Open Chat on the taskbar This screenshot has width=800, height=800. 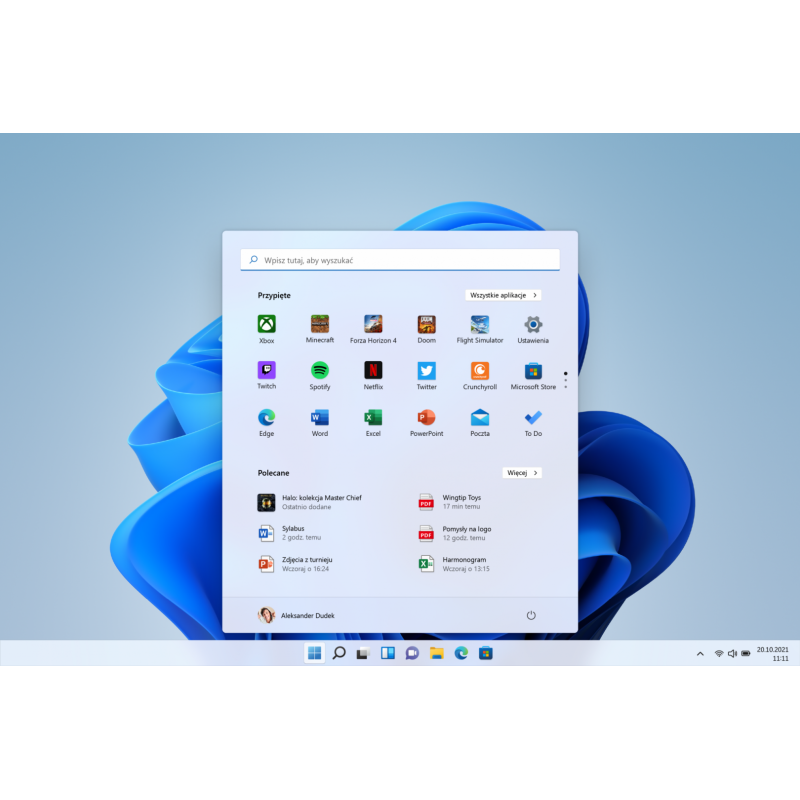(412, 653)
